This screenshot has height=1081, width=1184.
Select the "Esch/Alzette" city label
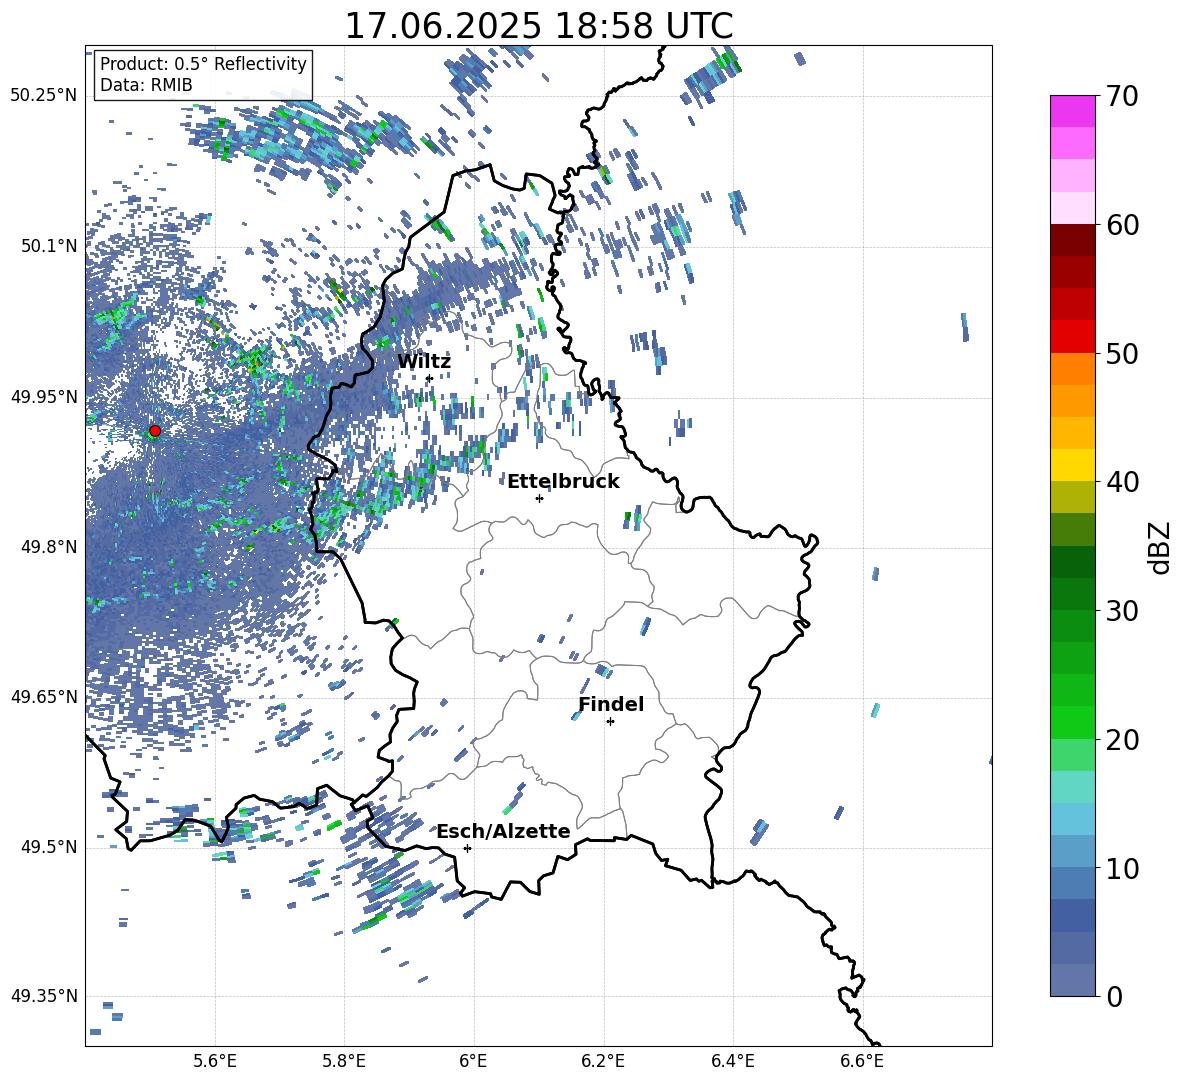point(503,831)
